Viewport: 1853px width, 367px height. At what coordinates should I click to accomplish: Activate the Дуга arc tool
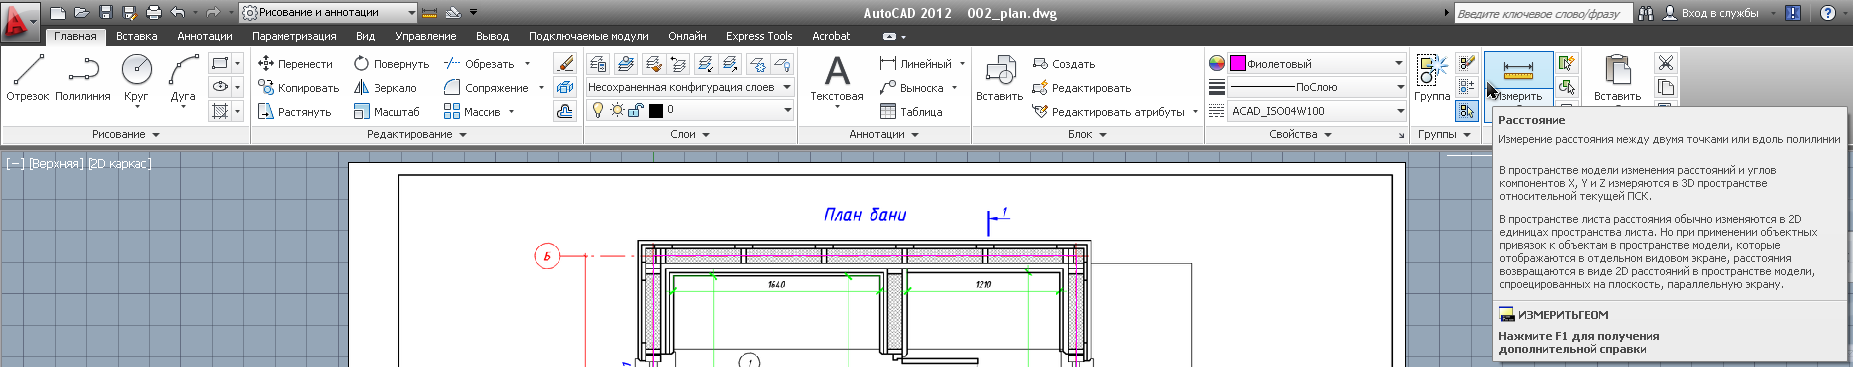pos(183,77)
